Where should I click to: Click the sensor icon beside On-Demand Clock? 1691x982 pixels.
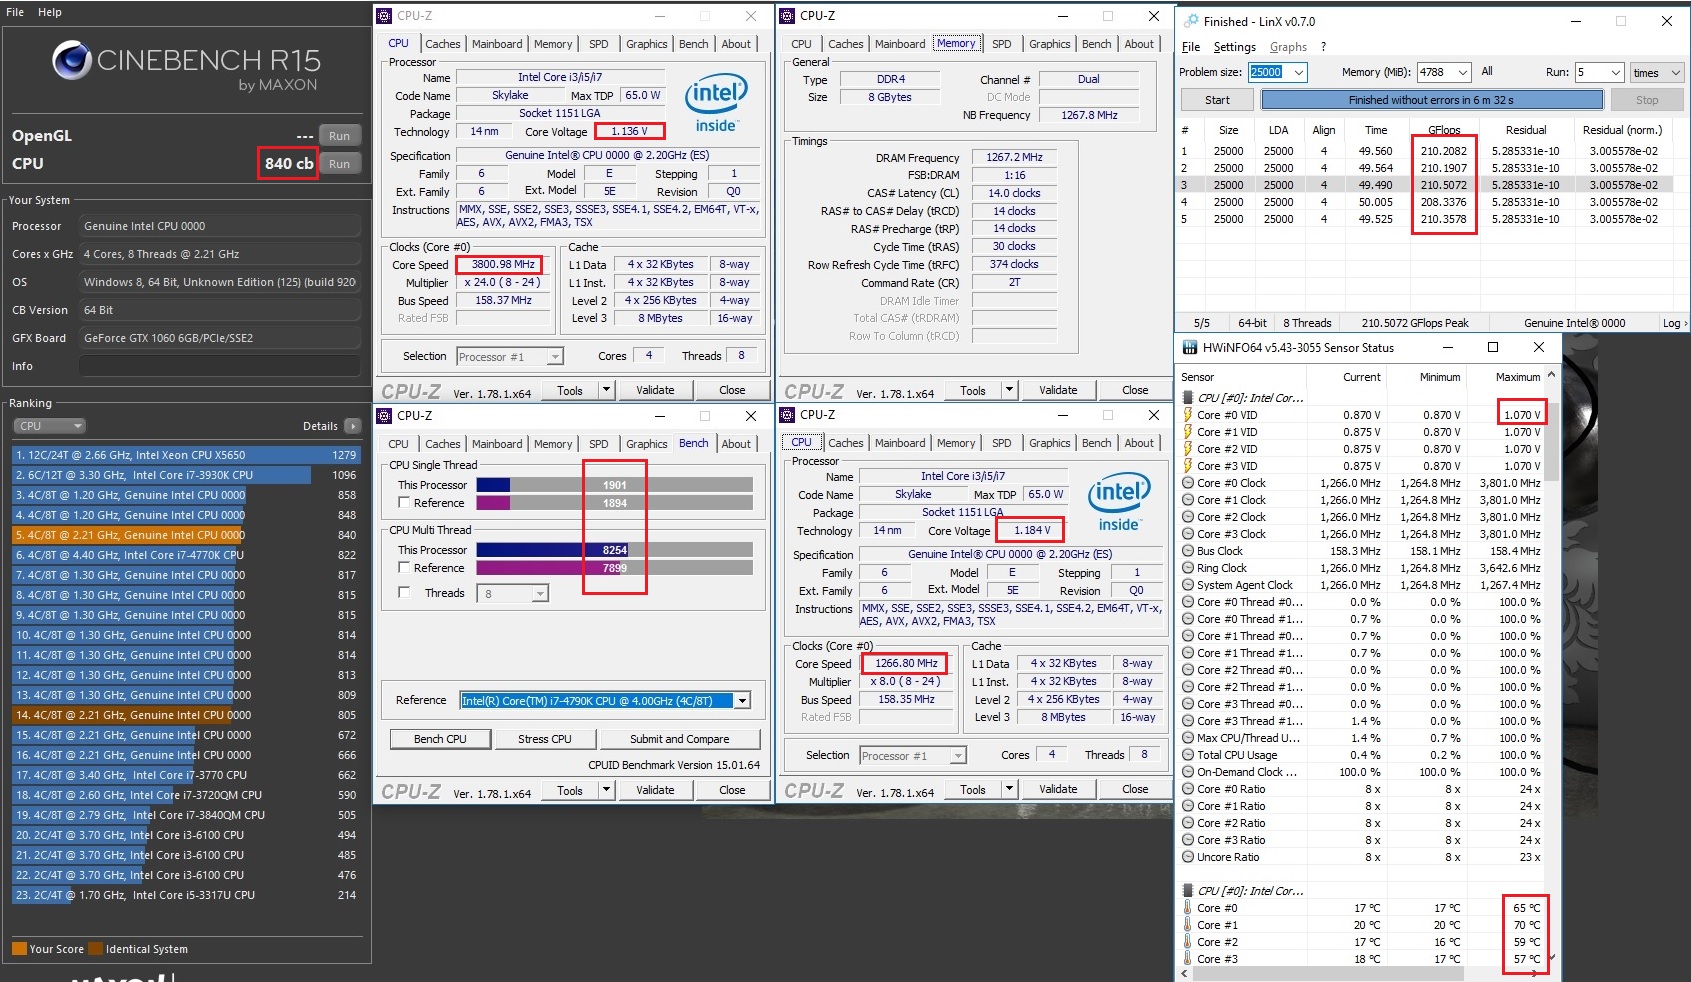pos(1188,772)
